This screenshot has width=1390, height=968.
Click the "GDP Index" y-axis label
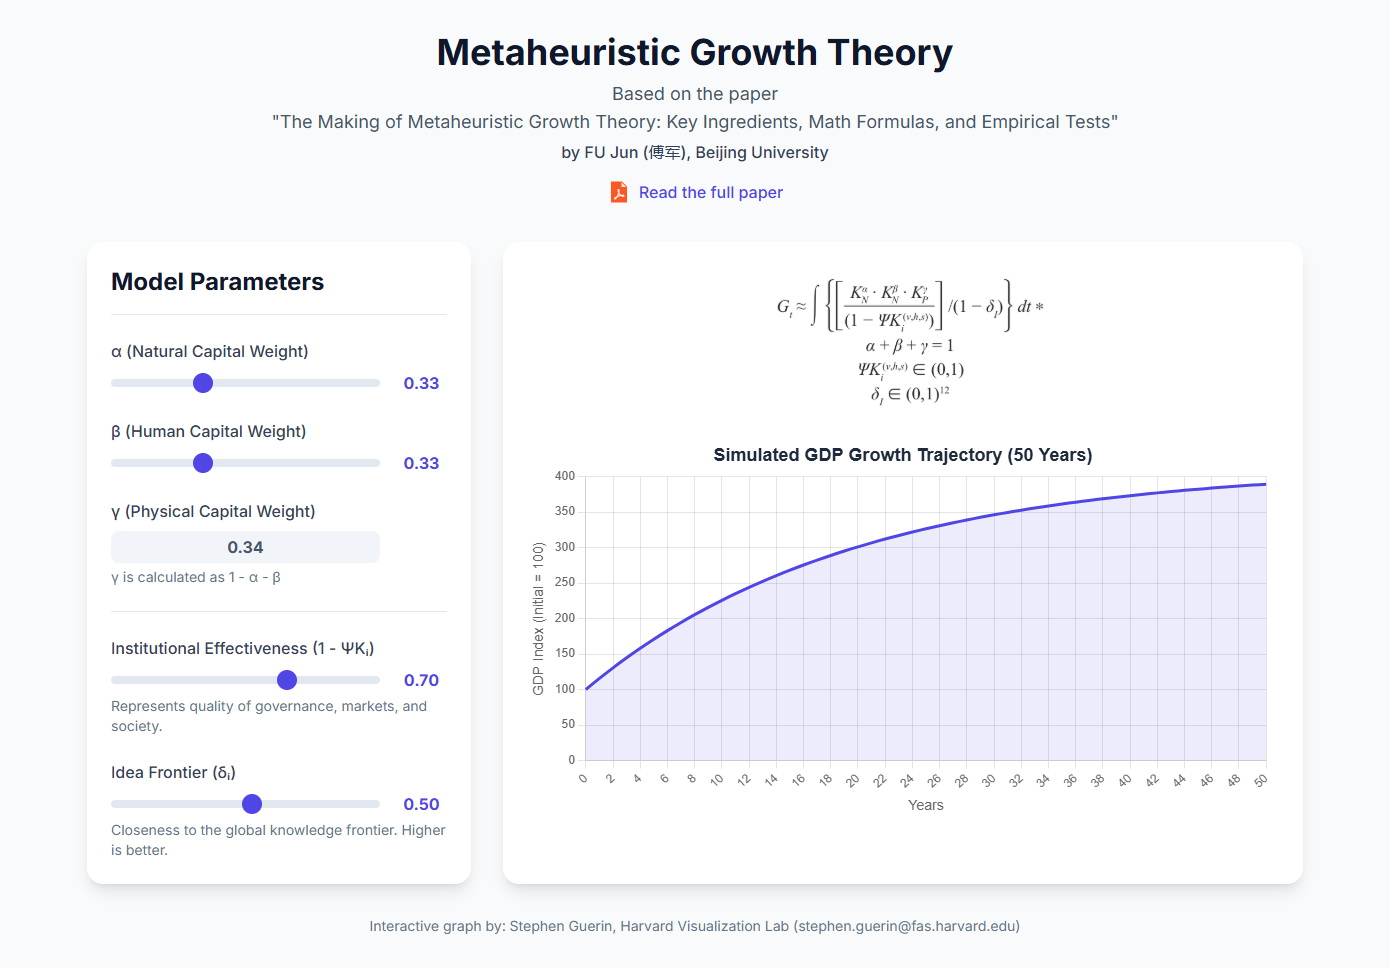coord(538,618)
